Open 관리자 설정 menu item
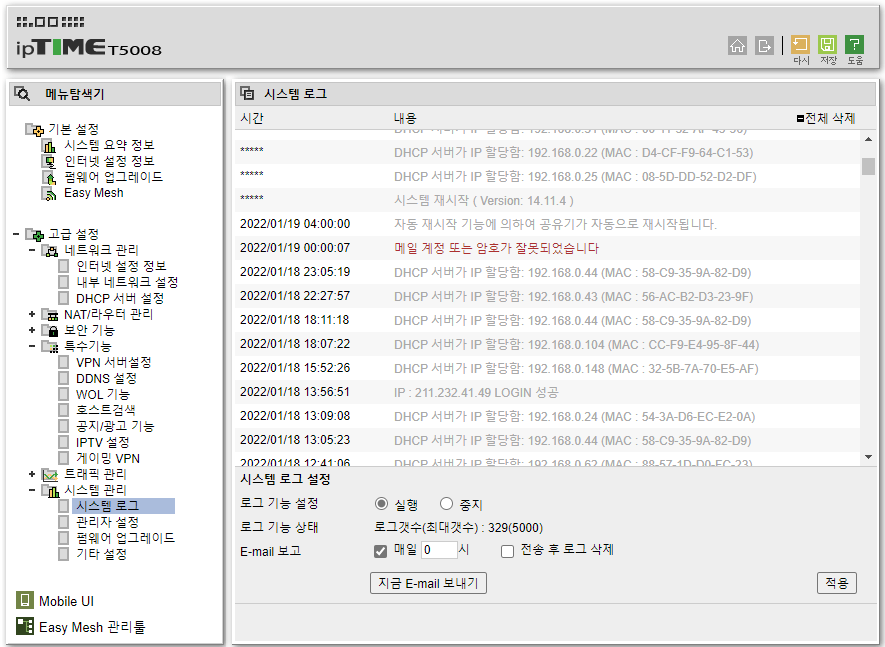Viewport: 885px width, 647px height. coord(107,522)
